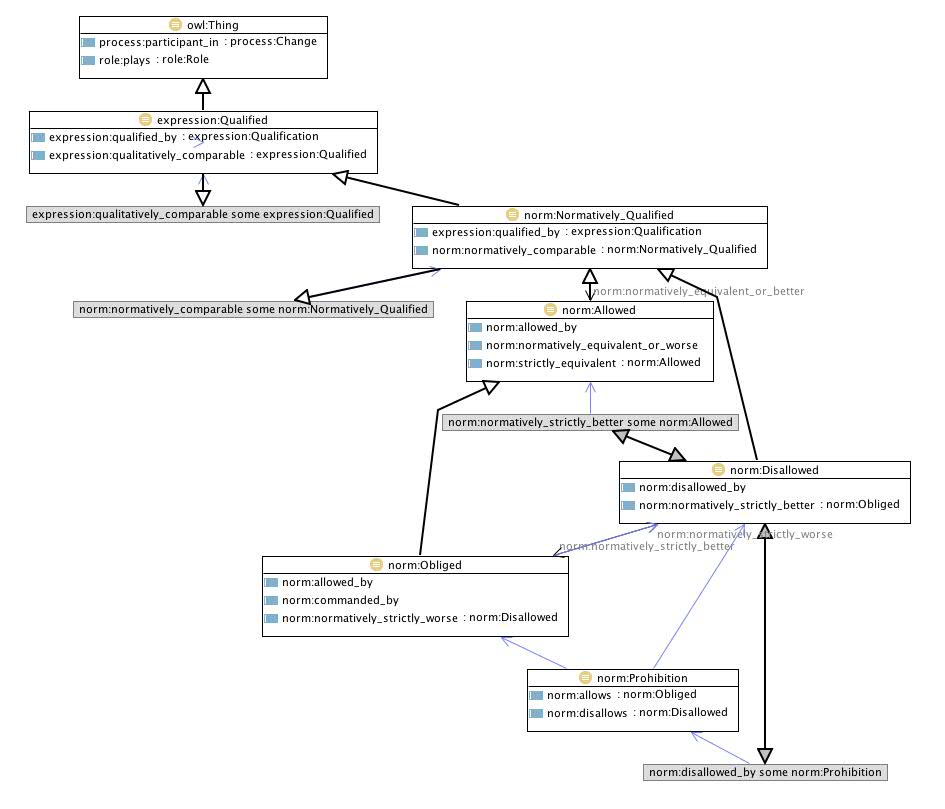945x809 pixels.
Task: Click the norm:Obliged class icon
Action: coord(376,564)
